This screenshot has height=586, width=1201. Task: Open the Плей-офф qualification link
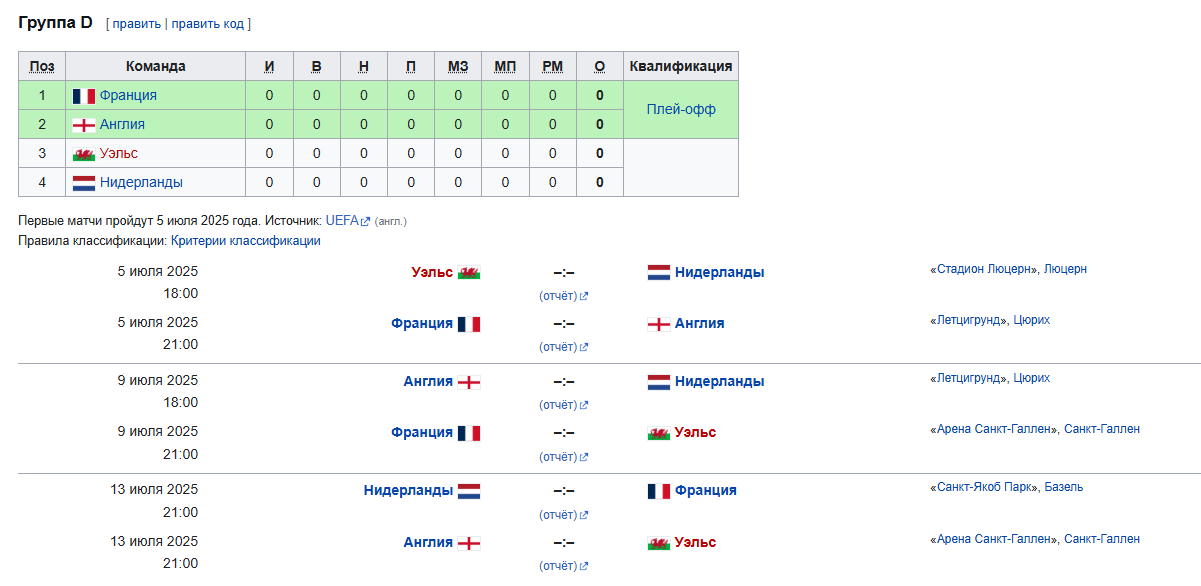[681, 110]
